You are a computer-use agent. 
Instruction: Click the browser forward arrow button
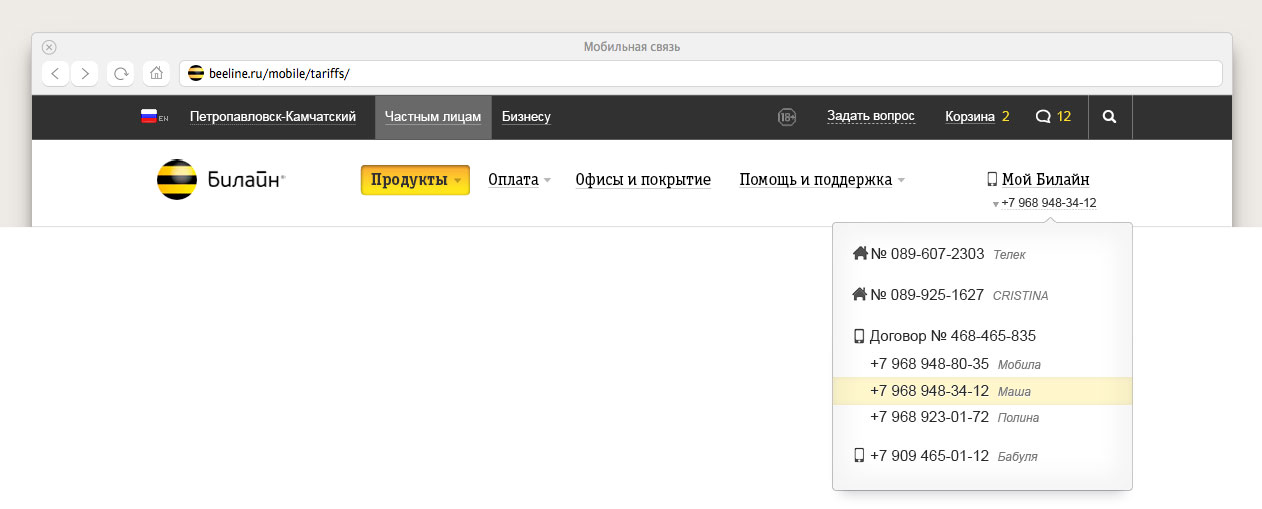coord(85,73)
